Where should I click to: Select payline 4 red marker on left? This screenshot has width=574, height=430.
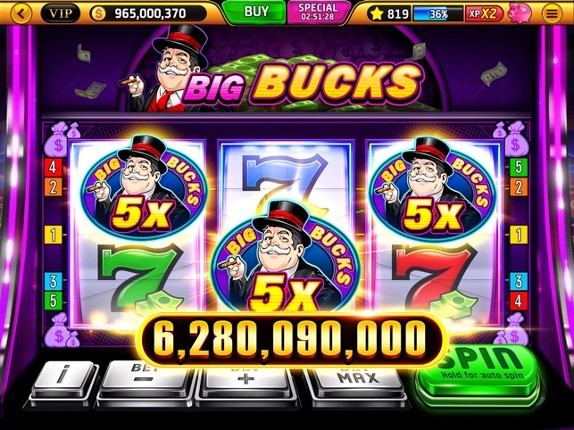53,167
